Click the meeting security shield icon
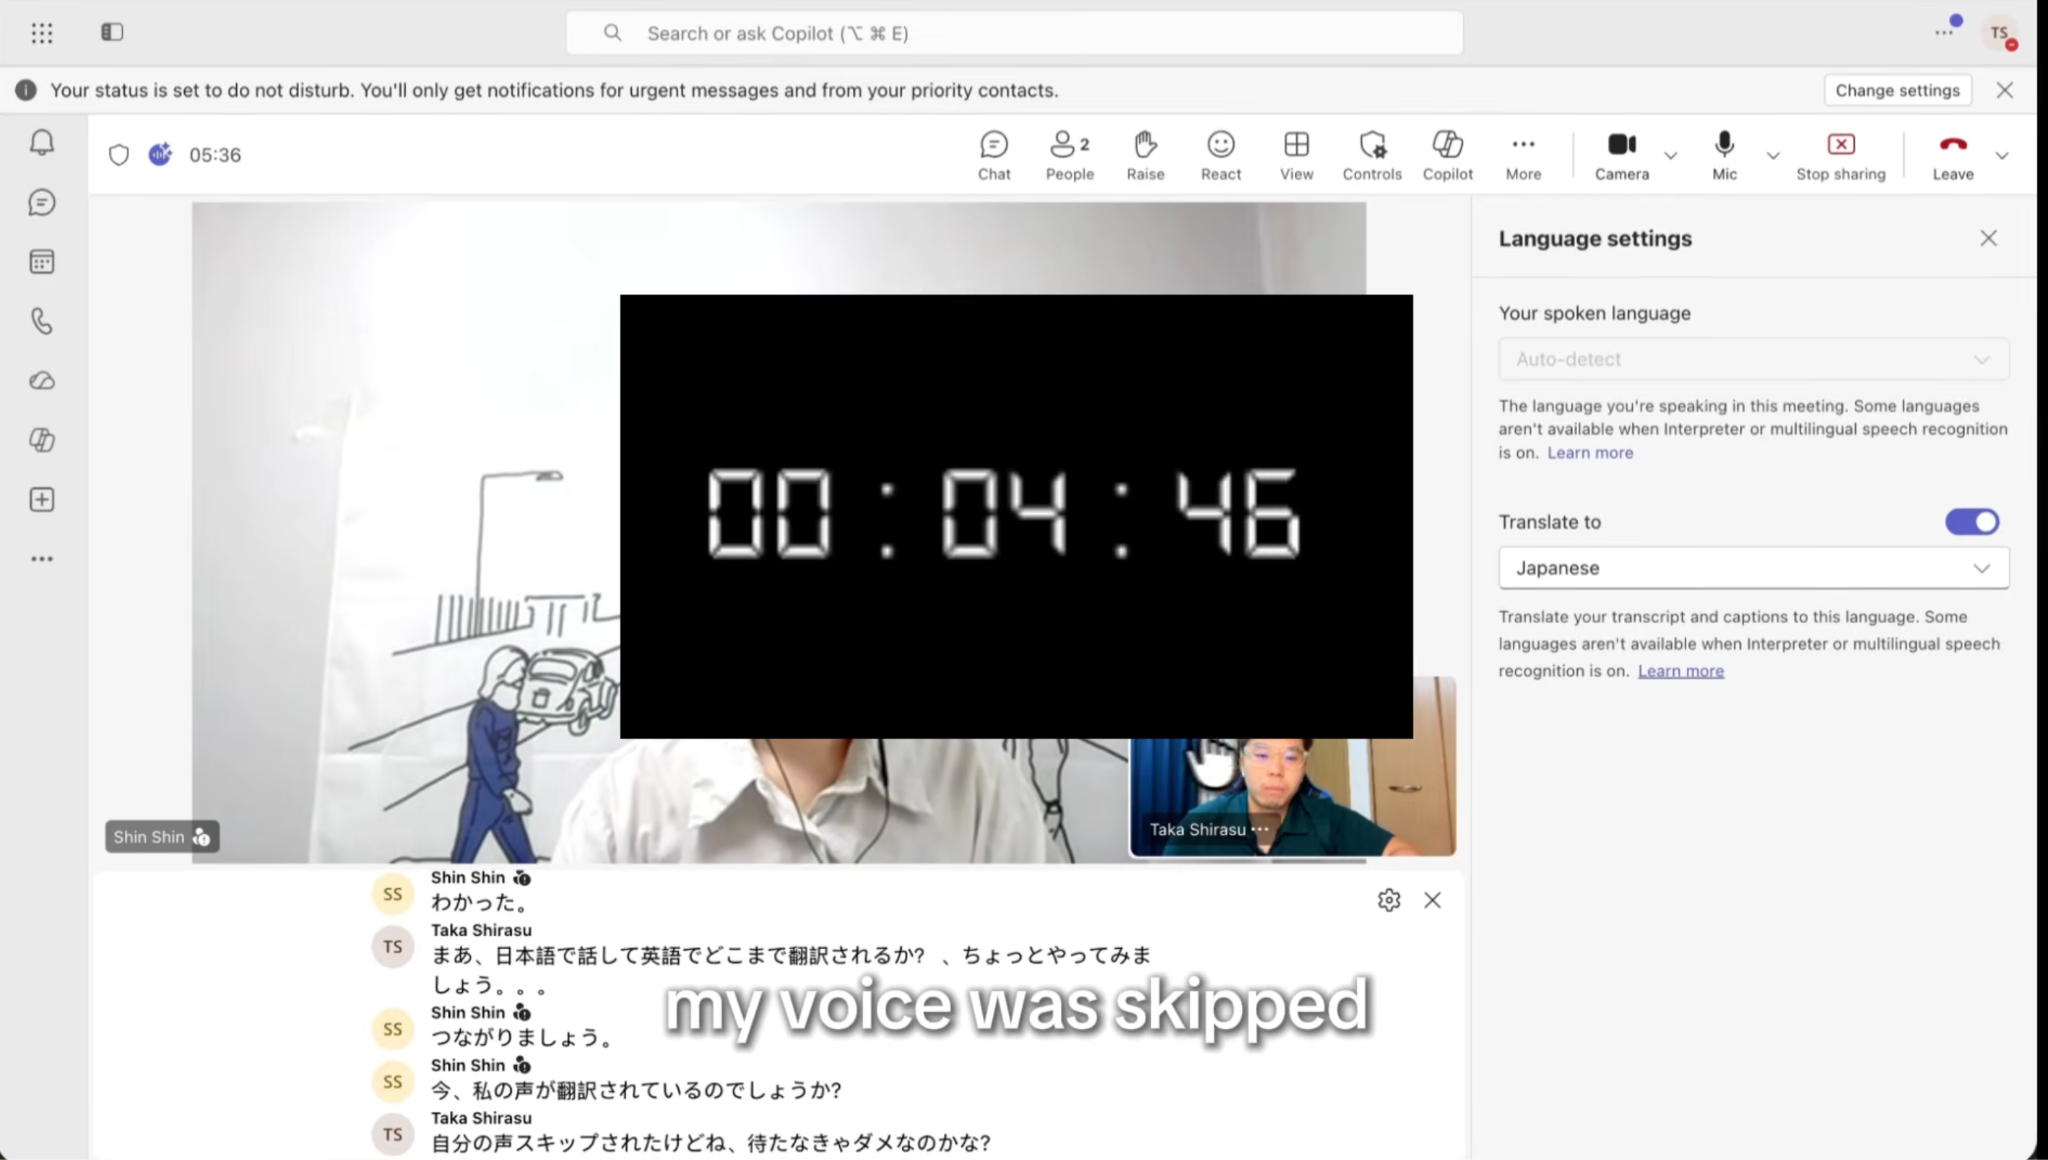Image resolution: width=2048 pixels, height=1160 pixels. [x=119, y=155]
